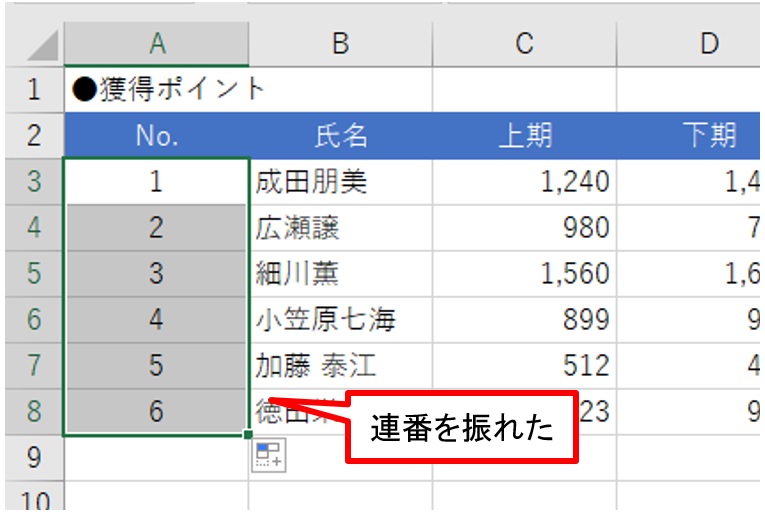Select row 5 header
The height and width of the screenshot is (514, 765).
pos(34,274)
